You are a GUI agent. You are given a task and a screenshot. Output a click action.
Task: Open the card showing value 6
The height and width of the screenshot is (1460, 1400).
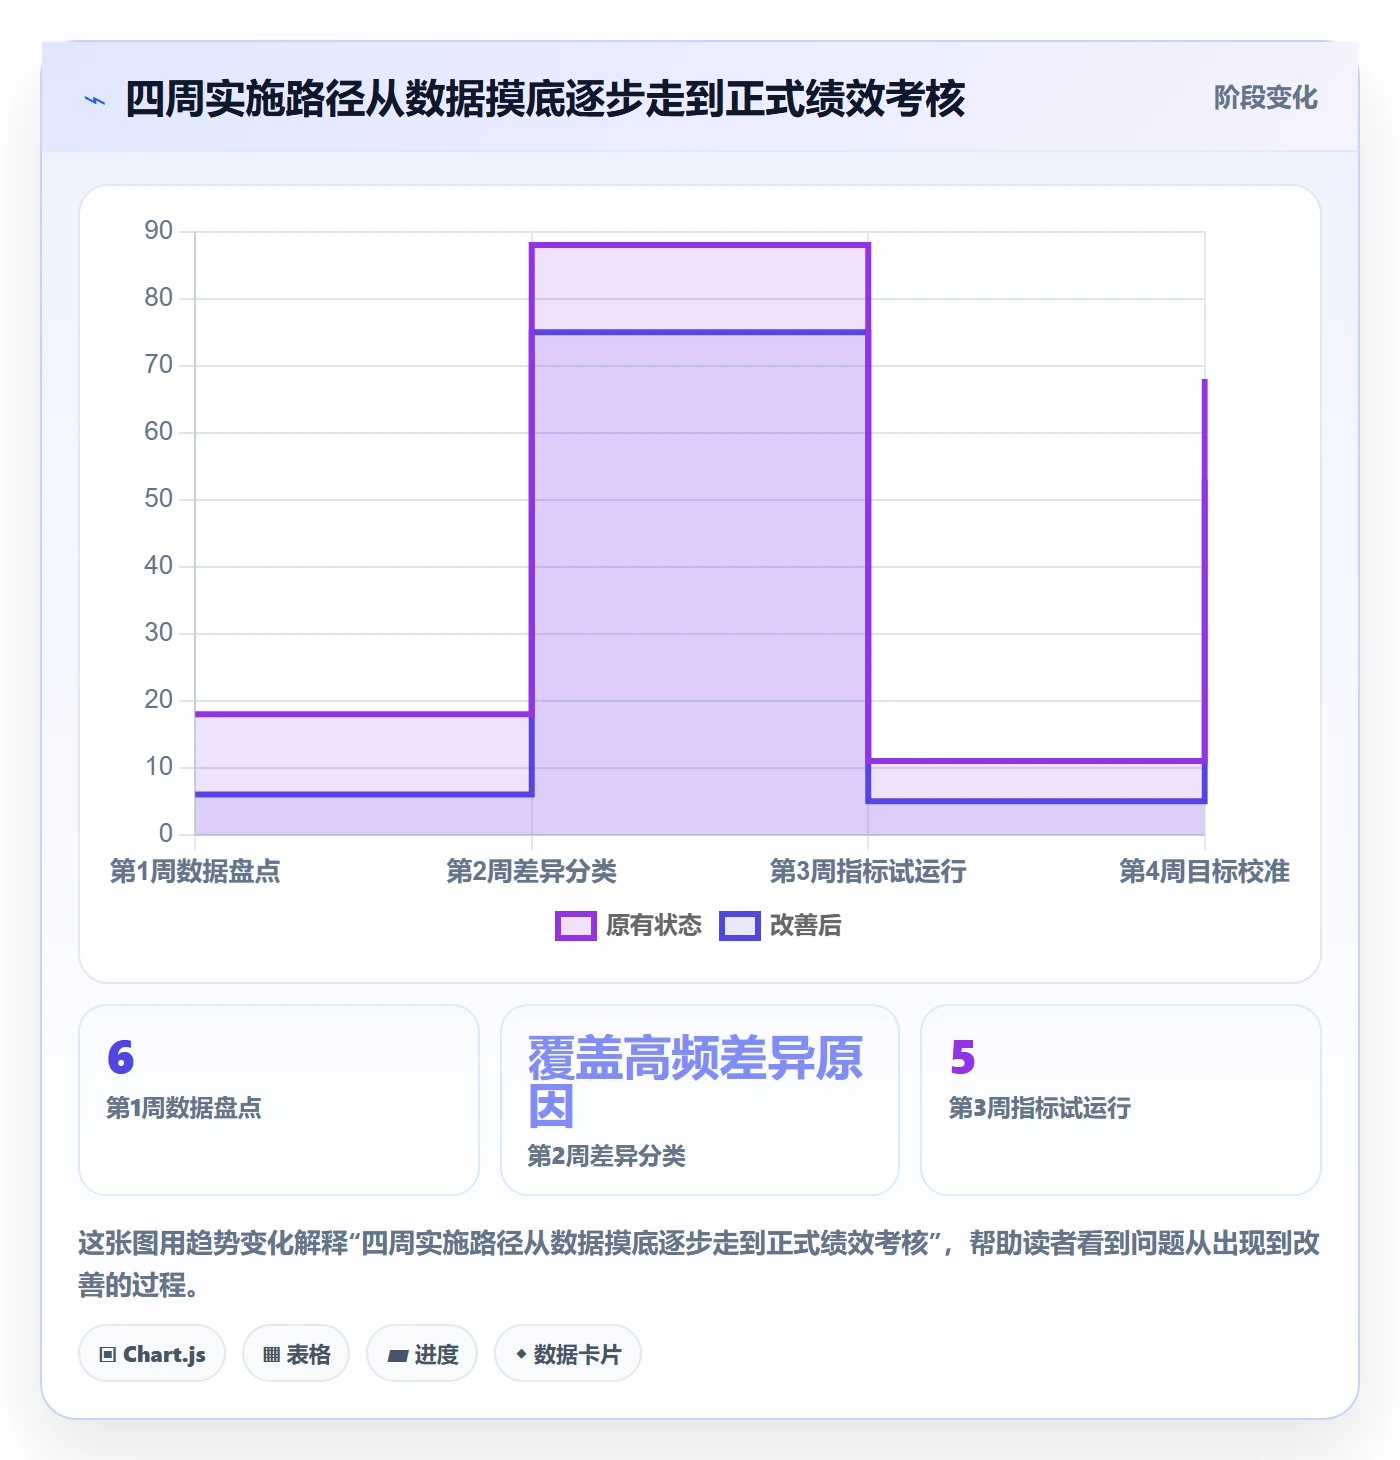point(279,1100)
